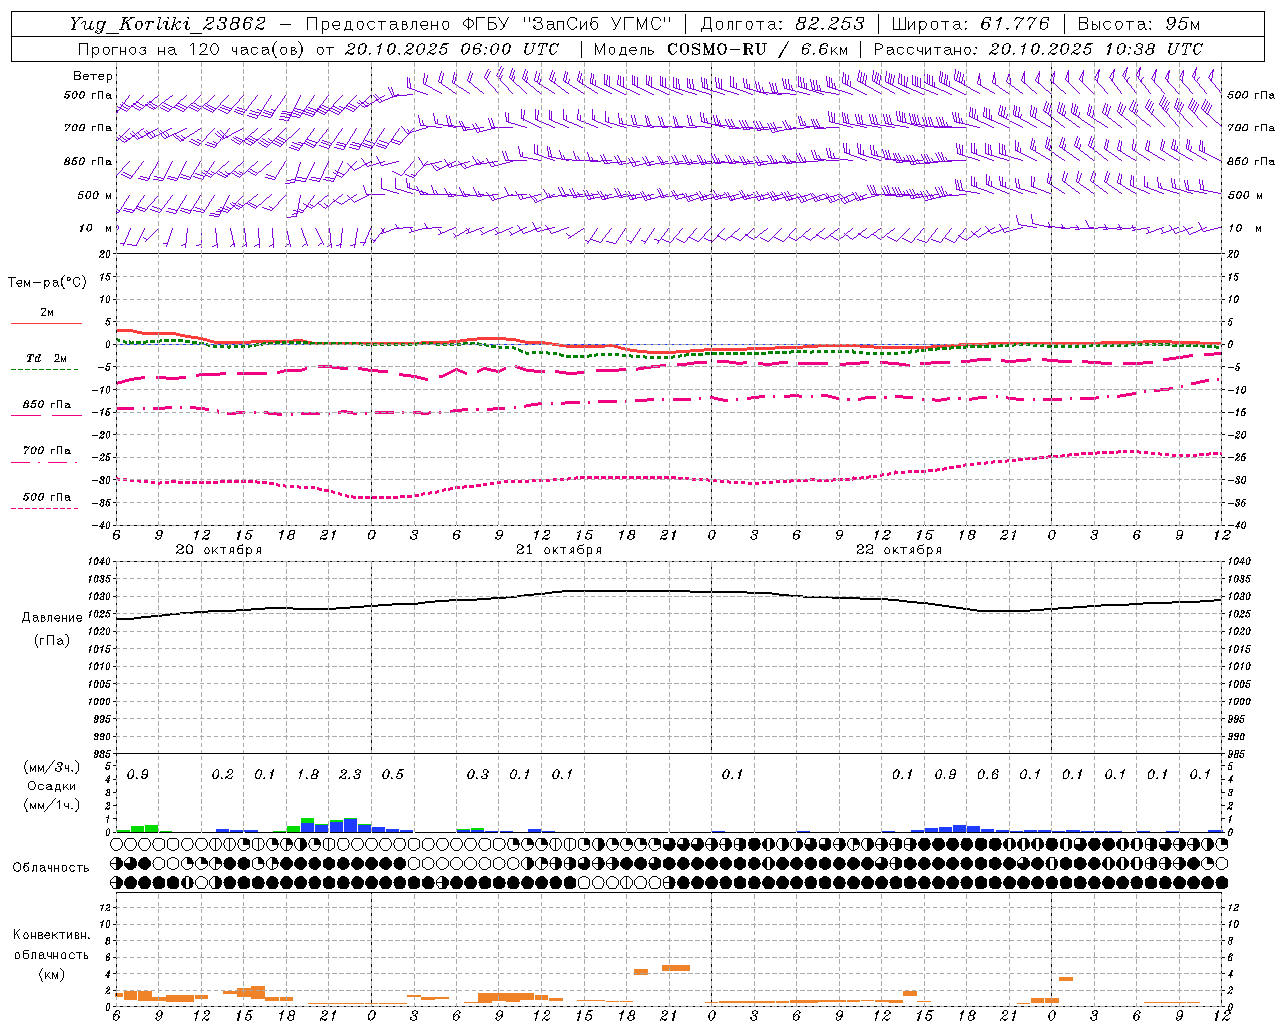Click the red line sample under 2м legend

(46, 324)
